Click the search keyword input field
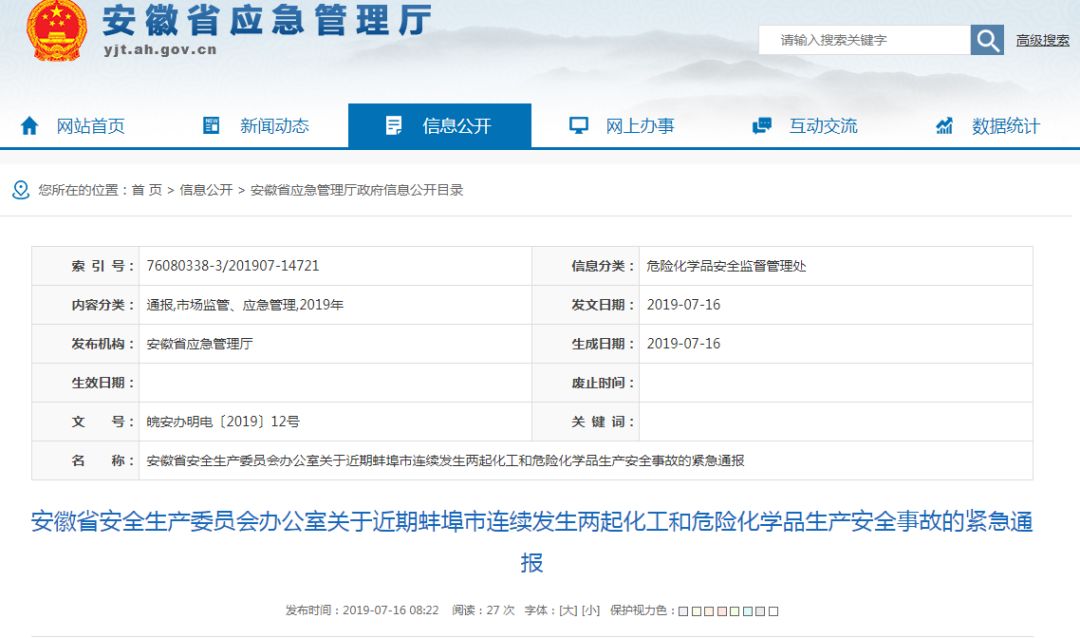 [x=864, y=40]
